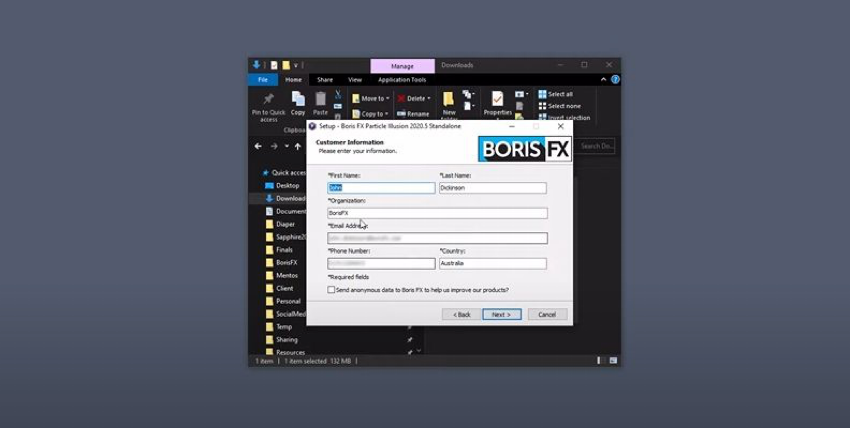Select the Resources folder in navigation pane
The width and height of the screenshot is (850, 428).
click(x=284, y=352)
